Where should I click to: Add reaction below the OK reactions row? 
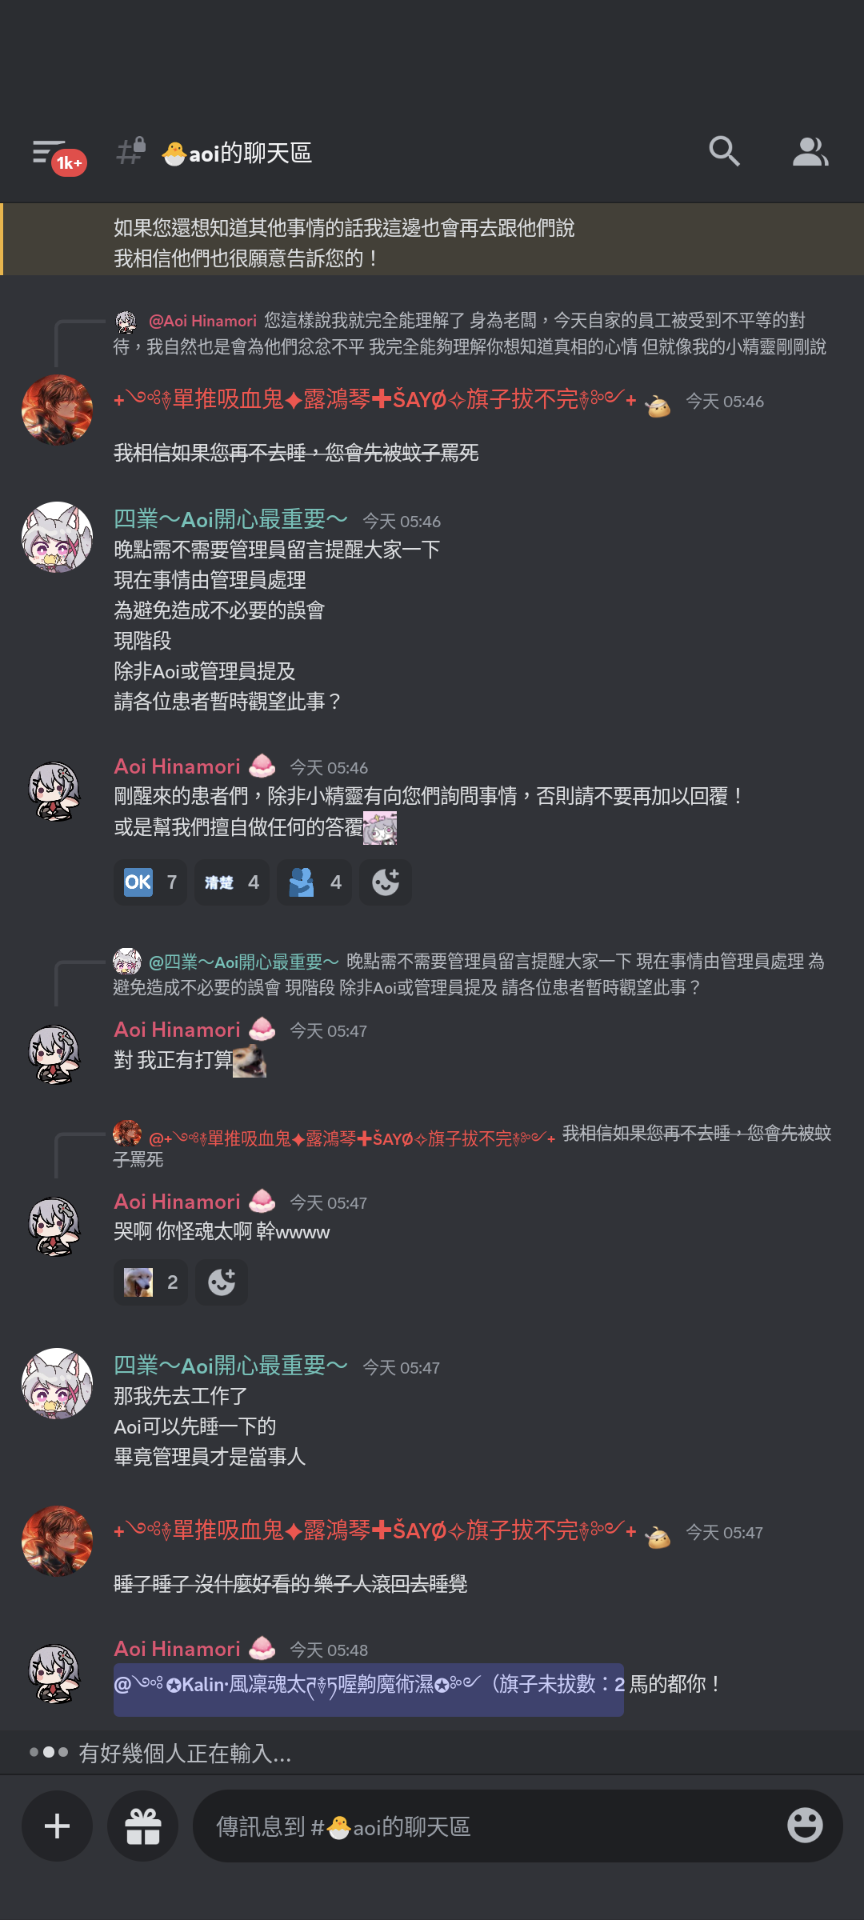point(386,882)
